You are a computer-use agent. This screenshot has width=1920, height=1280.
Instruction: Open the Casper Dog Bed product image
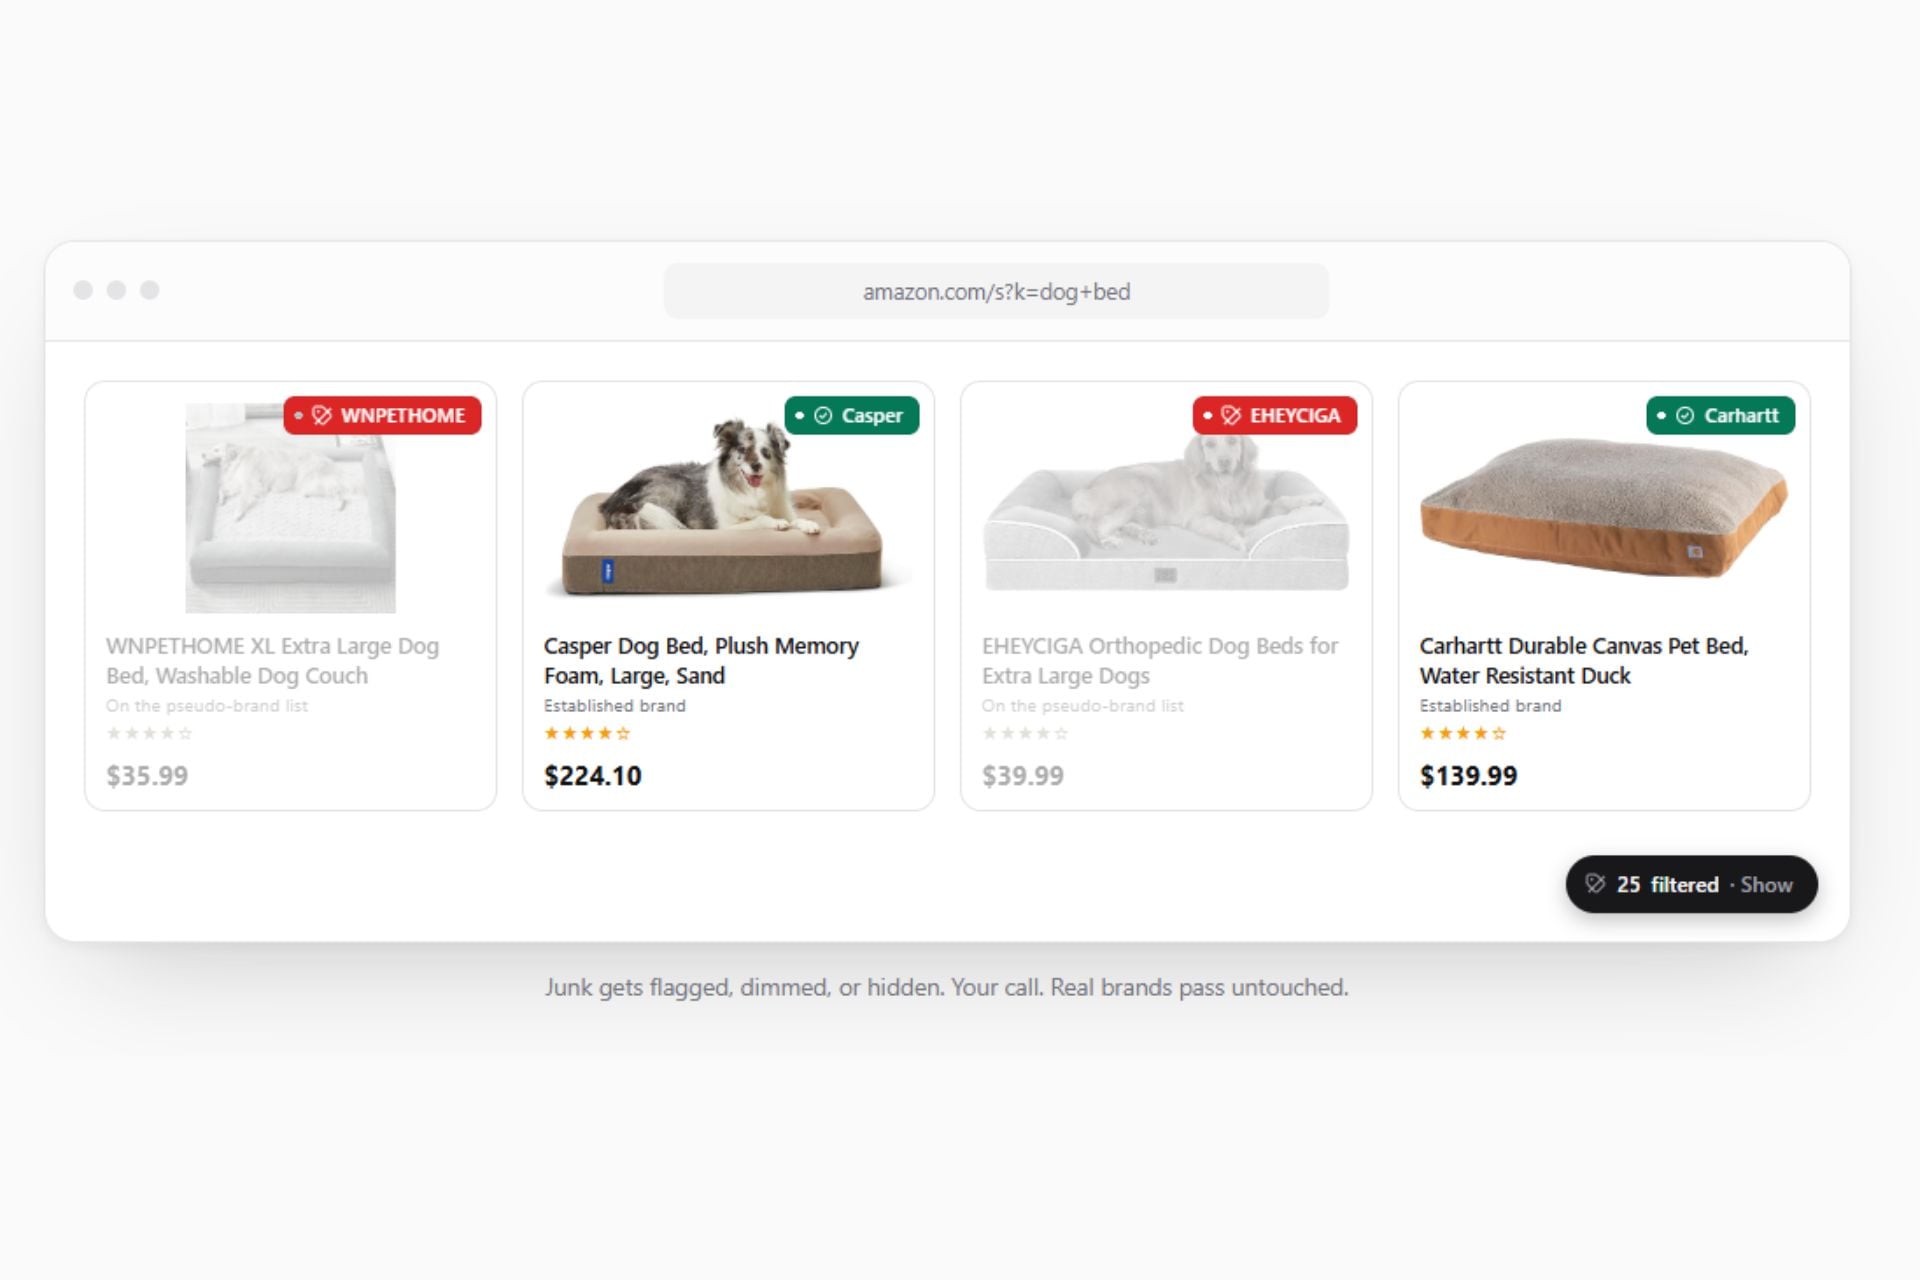728,508
